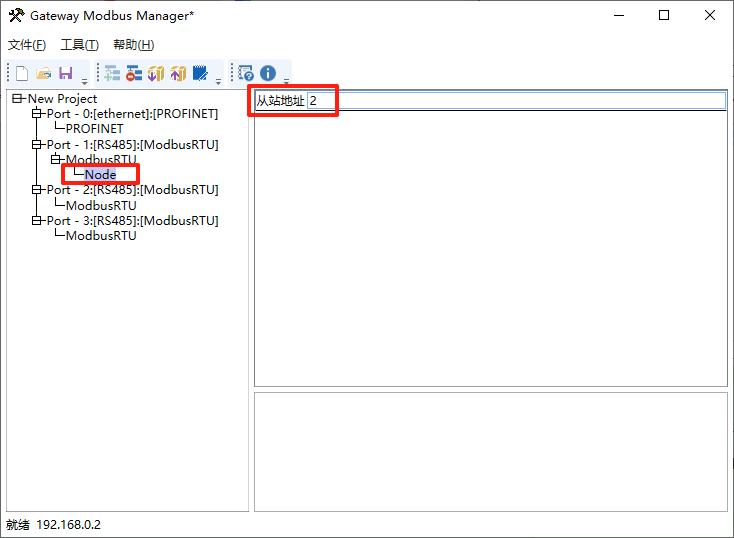
Task: Open an existing project file
Action: click(44, 74)
